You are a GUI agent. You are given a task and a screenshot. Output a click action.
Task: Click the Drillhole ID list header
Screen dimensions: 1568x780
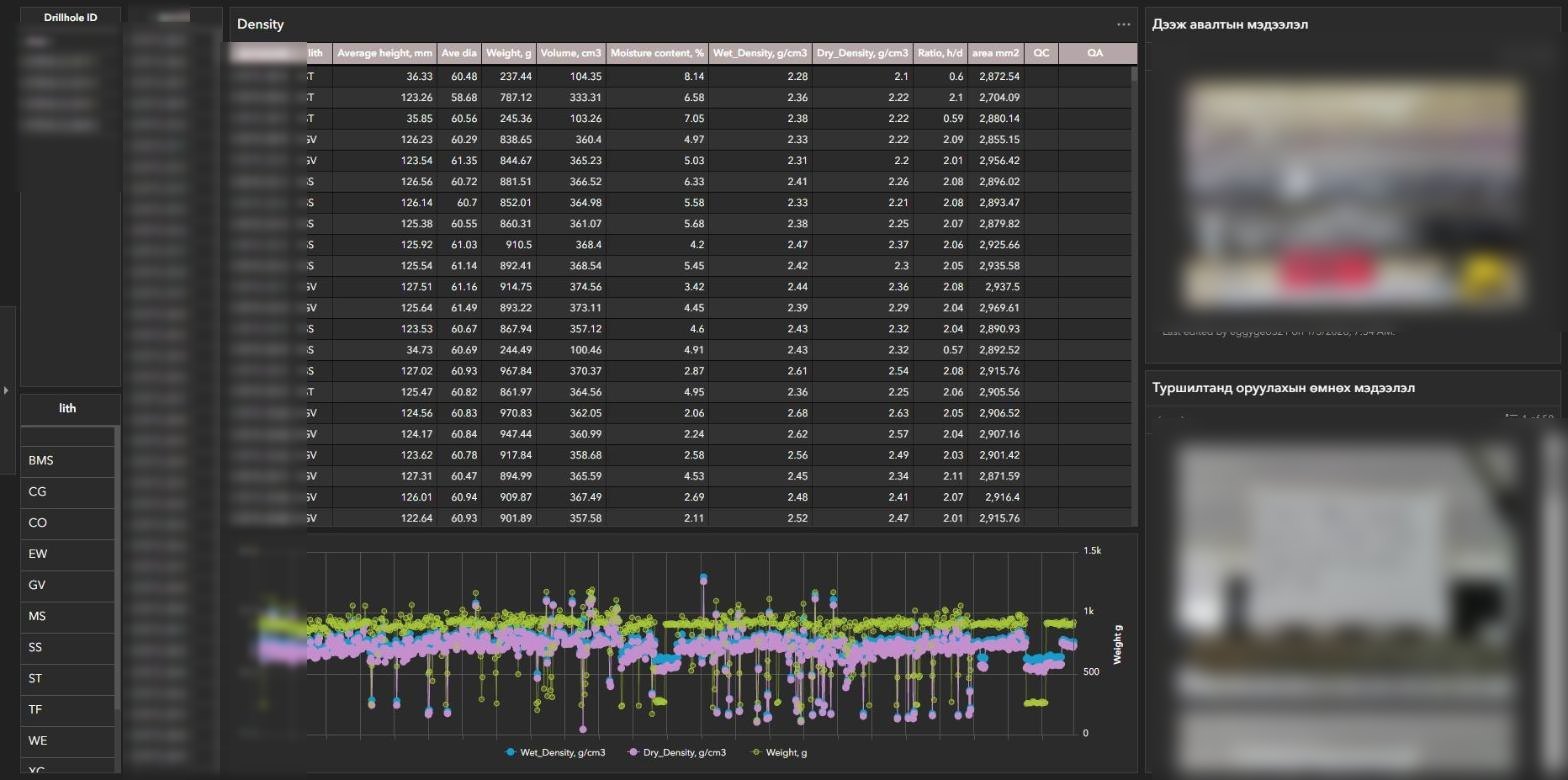click(x=70, y=18)
